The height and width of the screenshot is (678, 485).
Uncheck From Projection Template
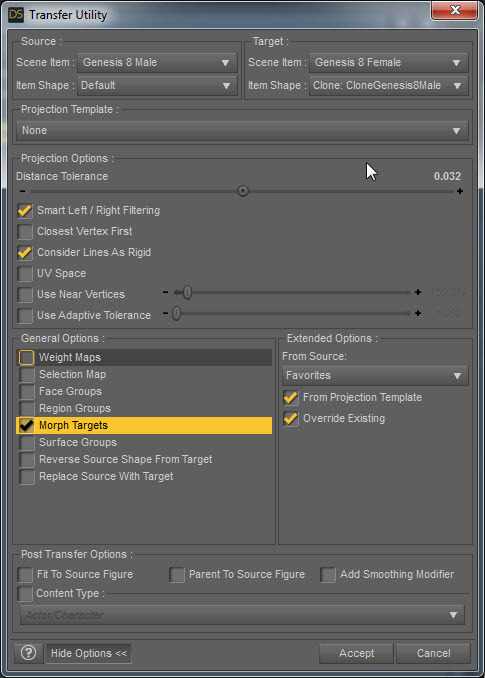pyautogui.click(x=291, y=397)
